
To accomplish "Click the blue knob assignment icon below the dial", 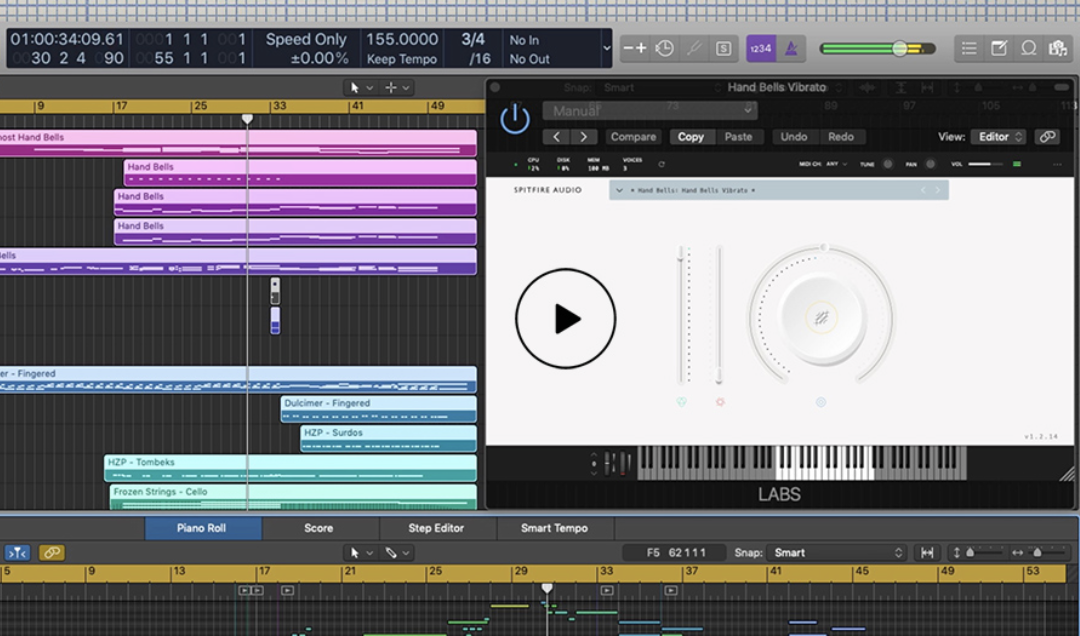I will 821,402.
